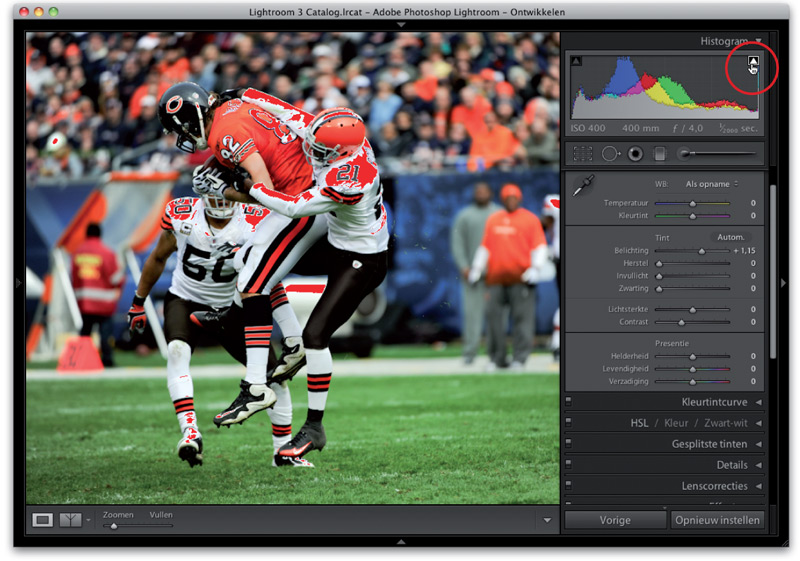The image size is (800, 561).
Task: Expand the Lenscorrecties panel
Action: (x=759, y=486)
